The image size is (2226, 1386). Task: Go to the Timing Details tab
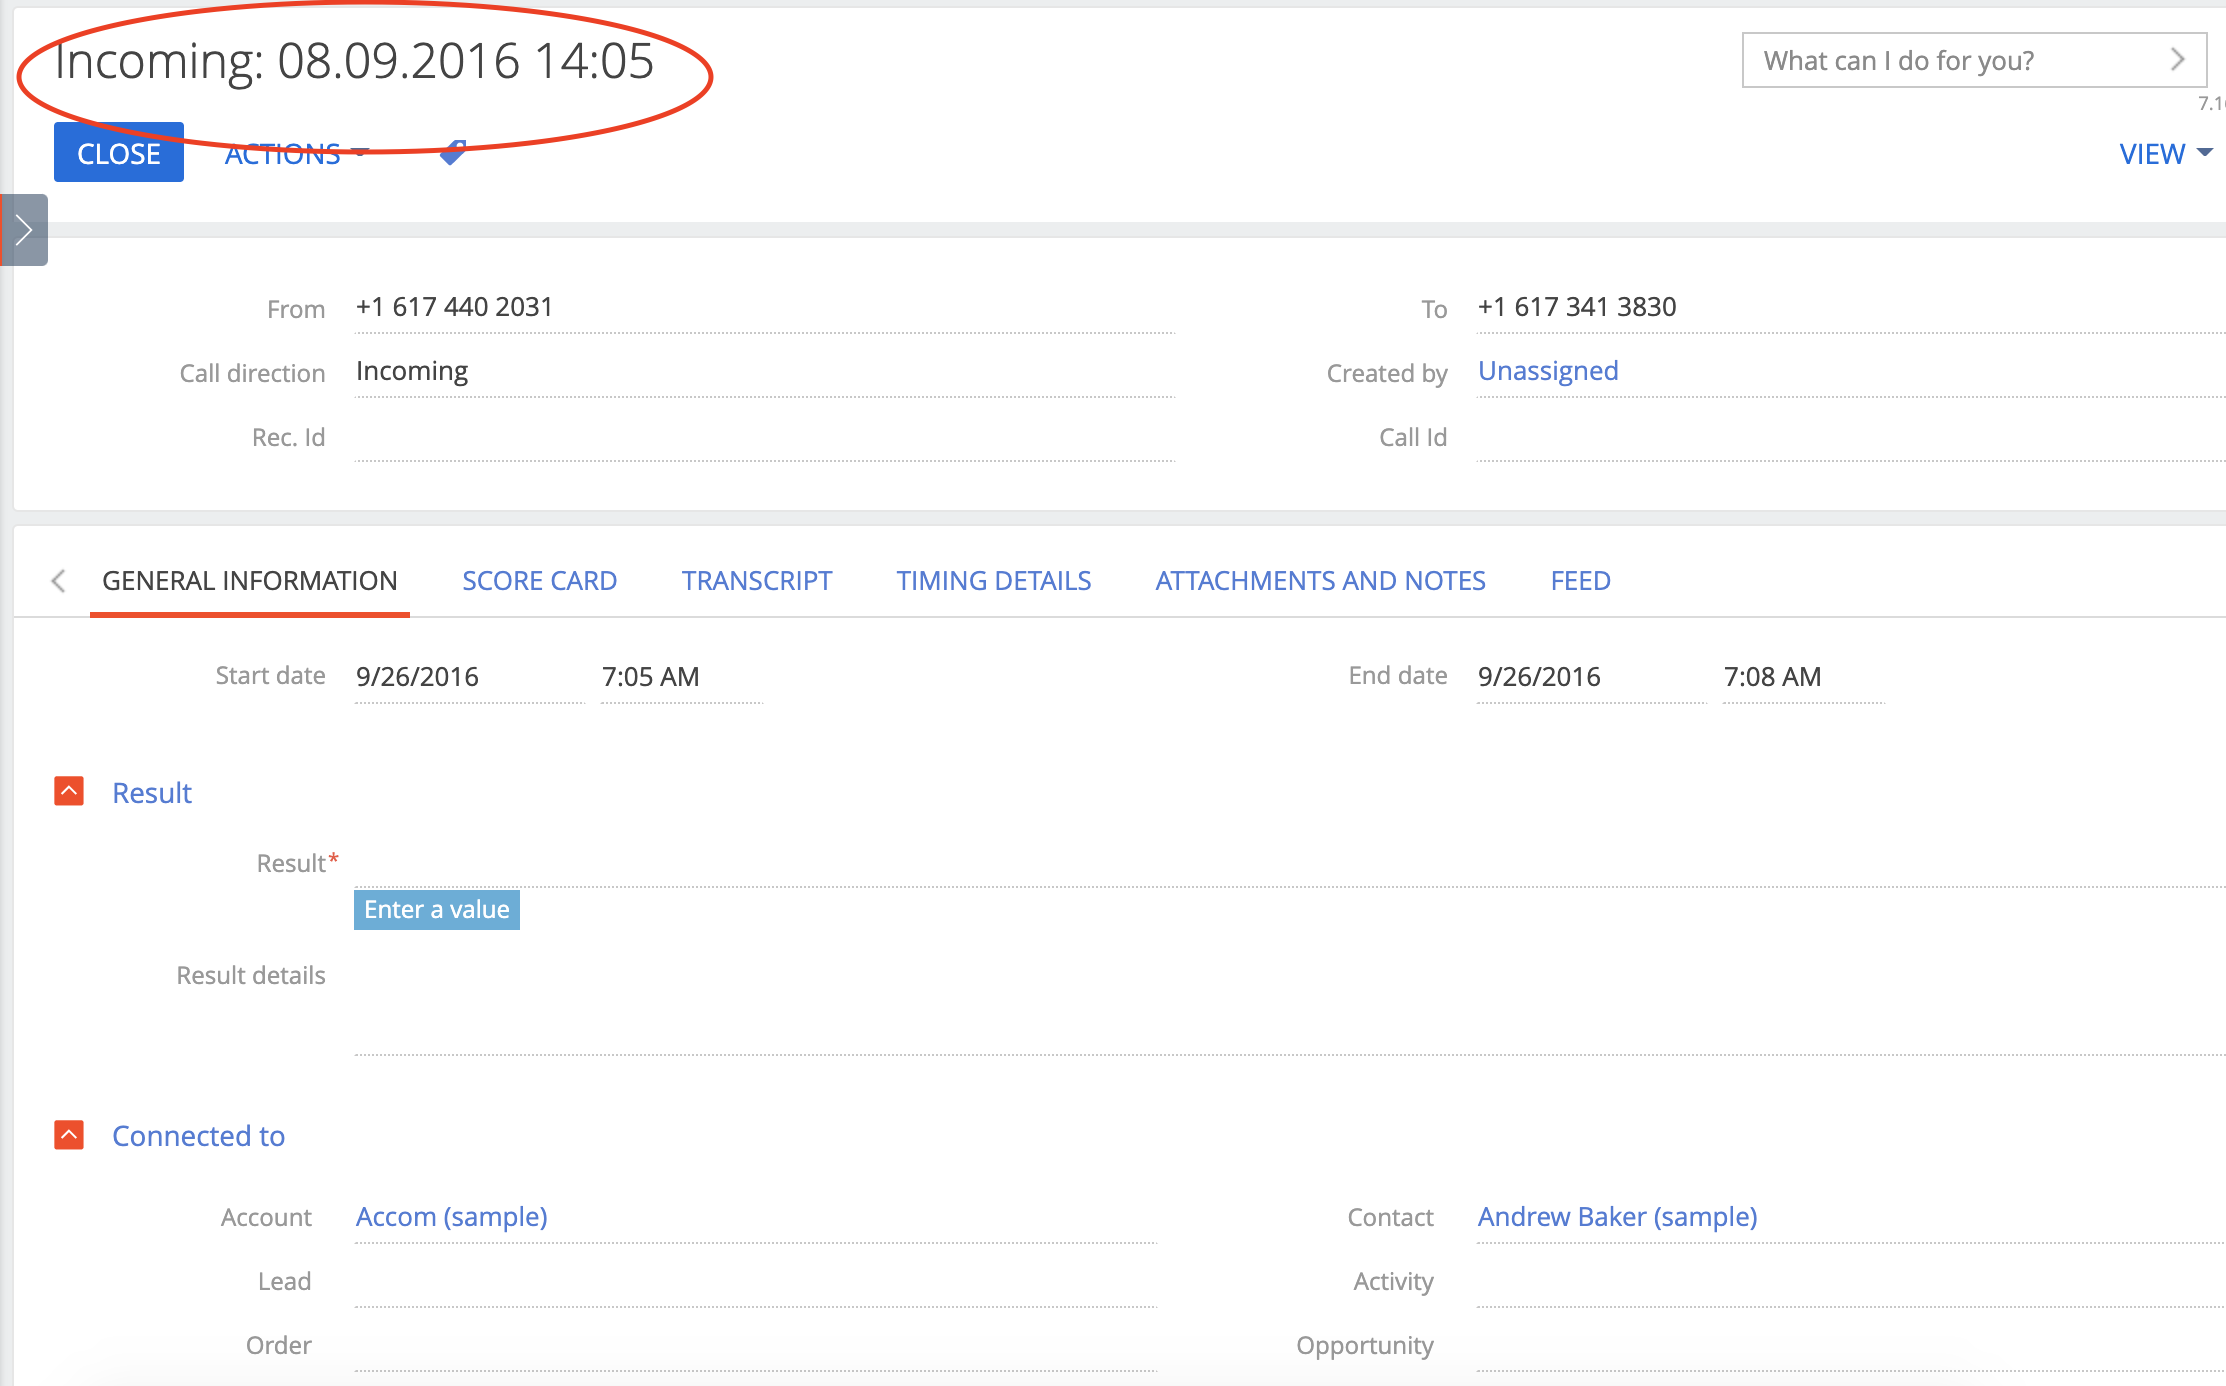coord(994,581)
